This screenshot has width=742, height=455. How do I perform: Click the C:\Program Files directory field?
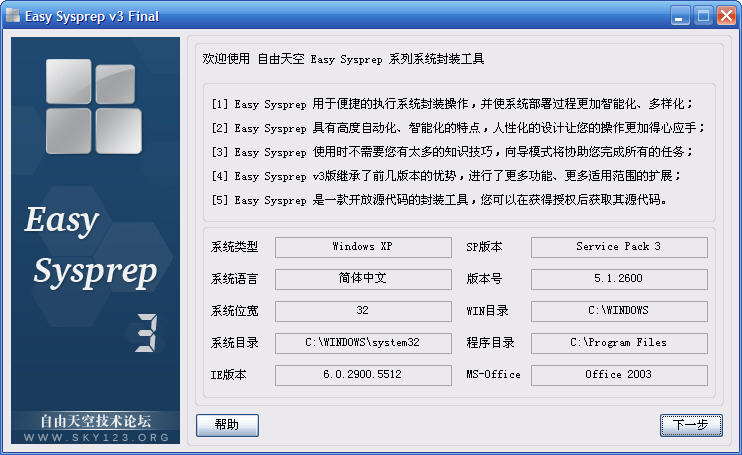[618, 343]
